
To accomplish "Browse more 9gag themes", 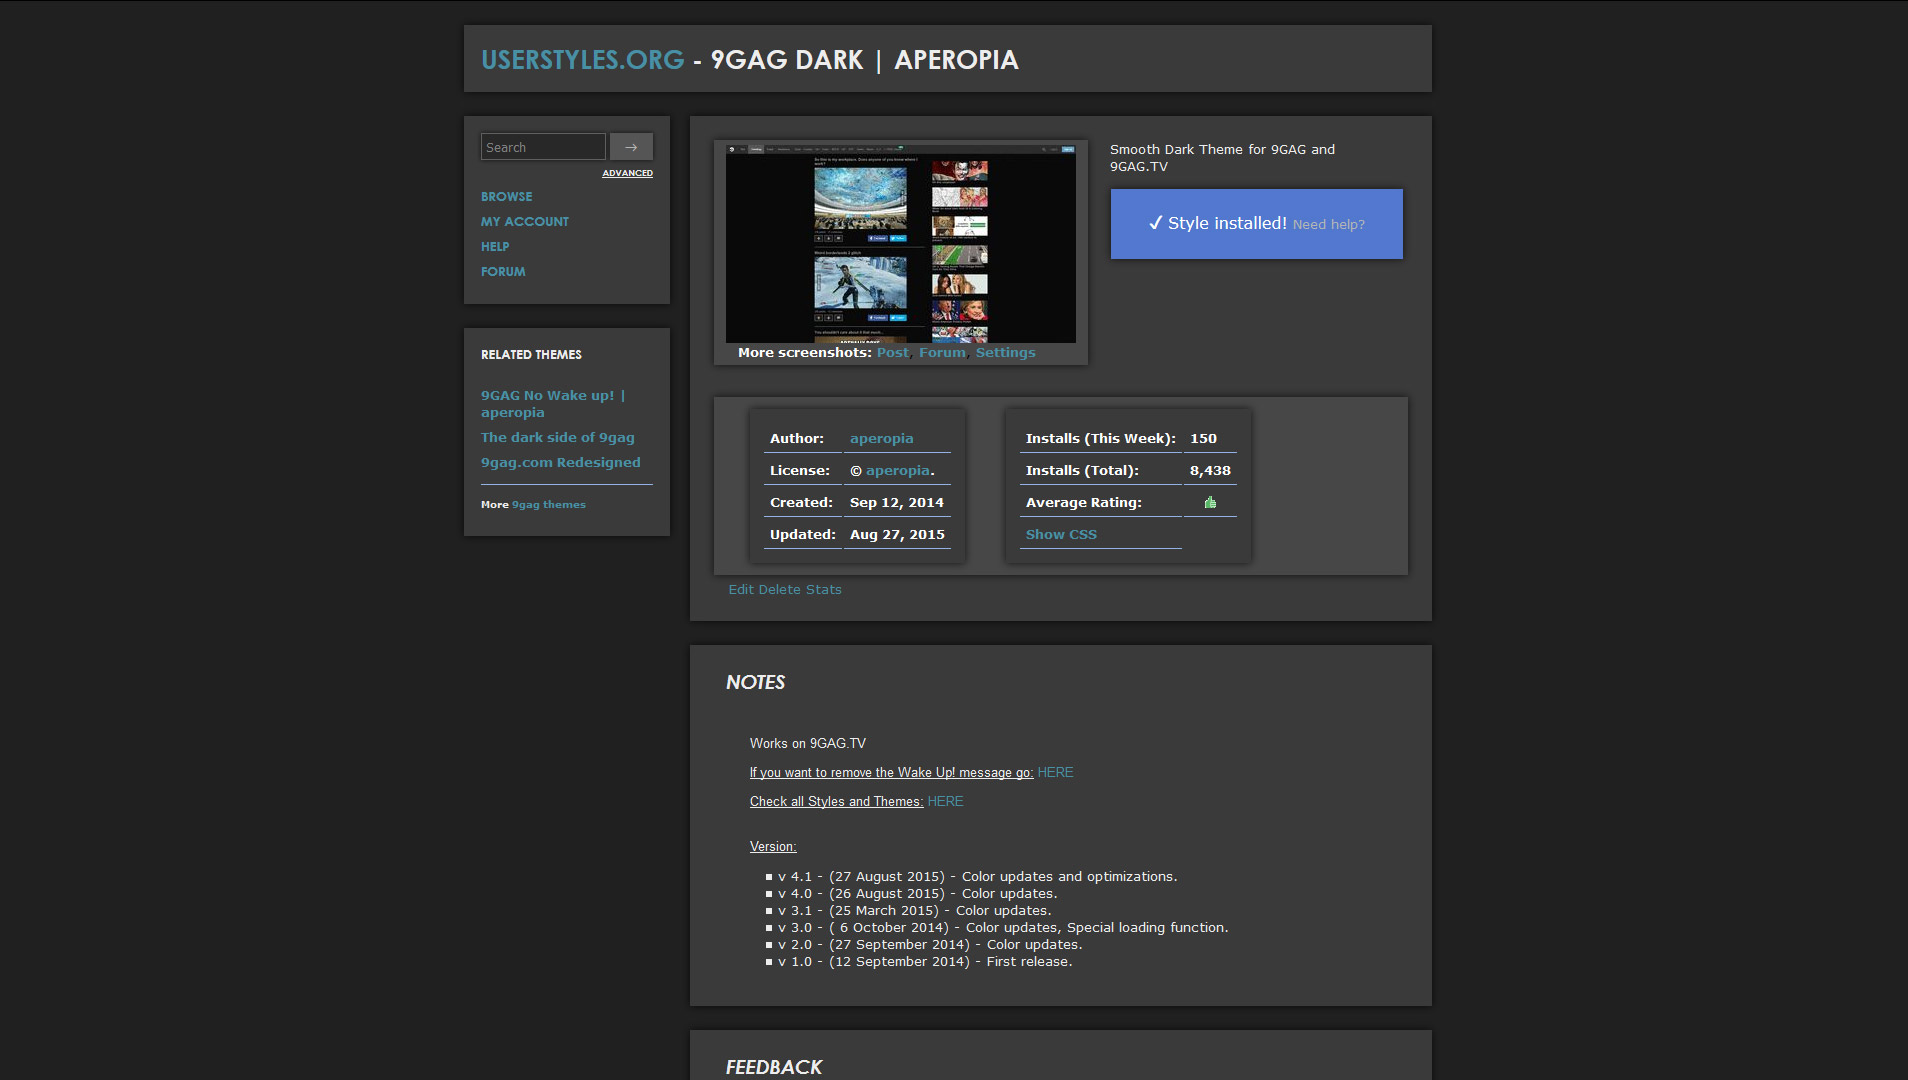I will (x=549, y=504).
